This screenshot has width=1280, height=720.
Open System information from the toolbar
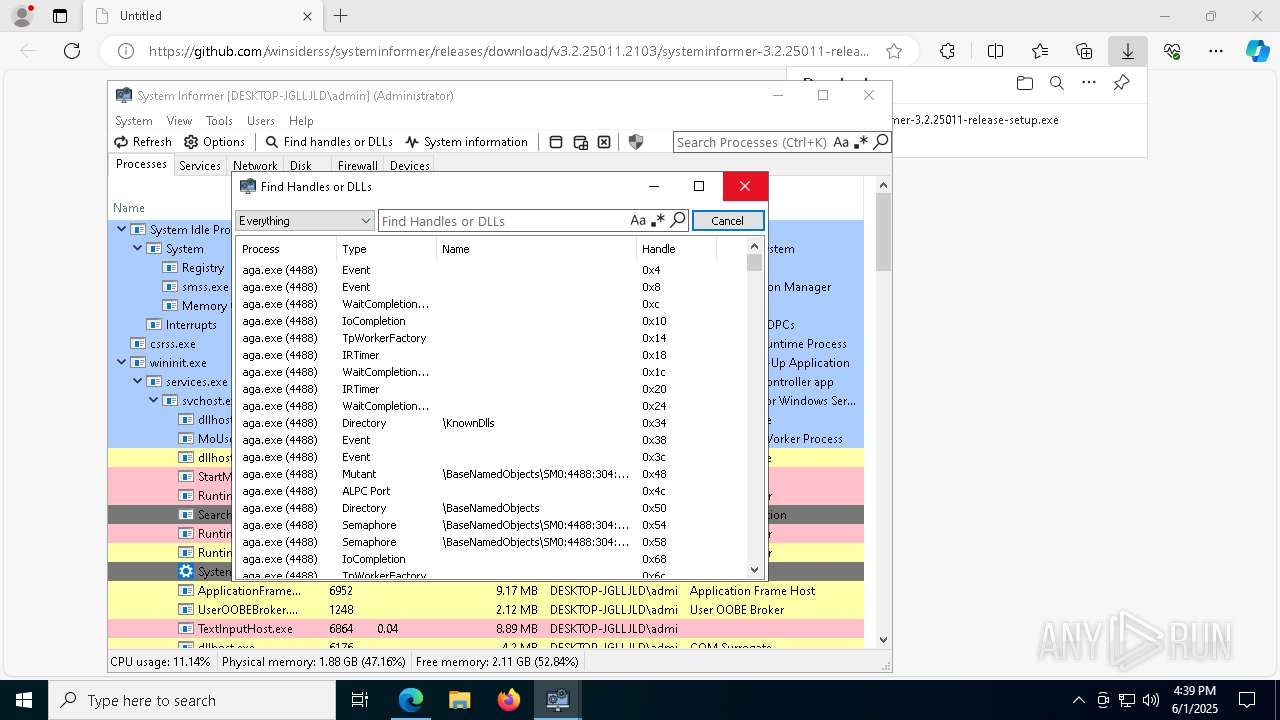tap(466, 142)
